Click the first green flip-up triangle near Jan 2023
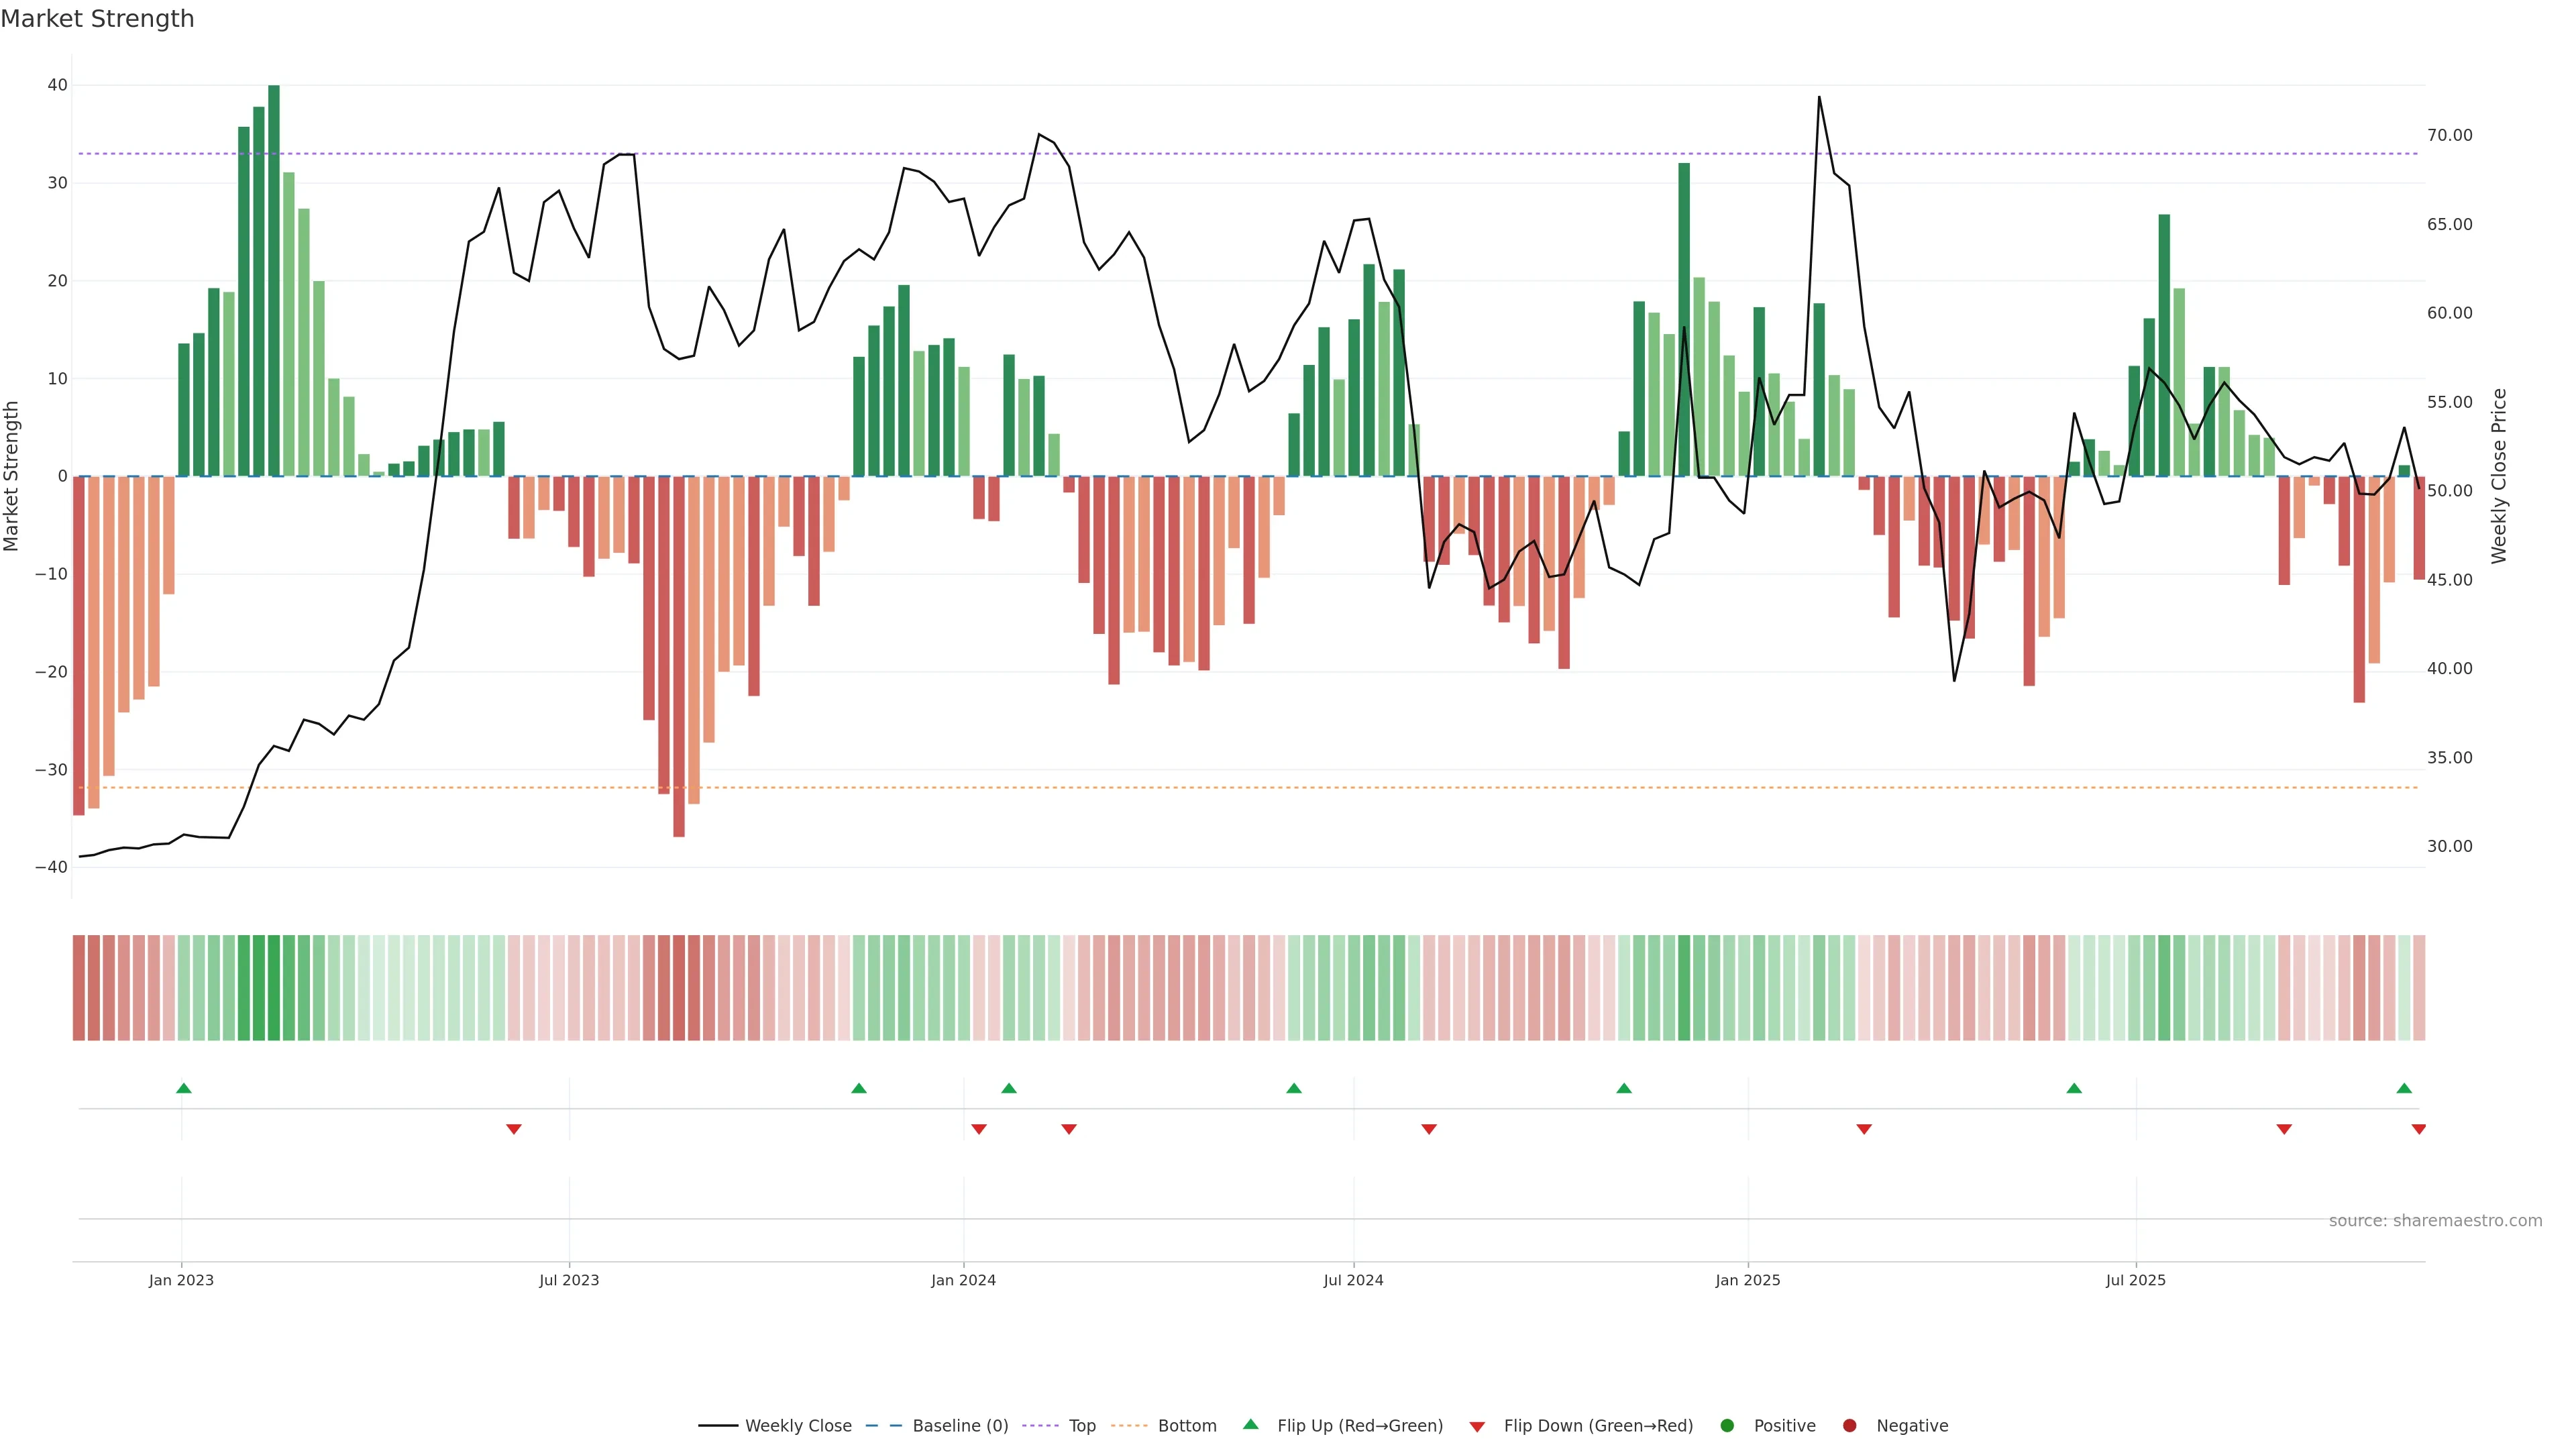The height and width of the screenshot is (1449, 2576). click(x=183, y=1088)
